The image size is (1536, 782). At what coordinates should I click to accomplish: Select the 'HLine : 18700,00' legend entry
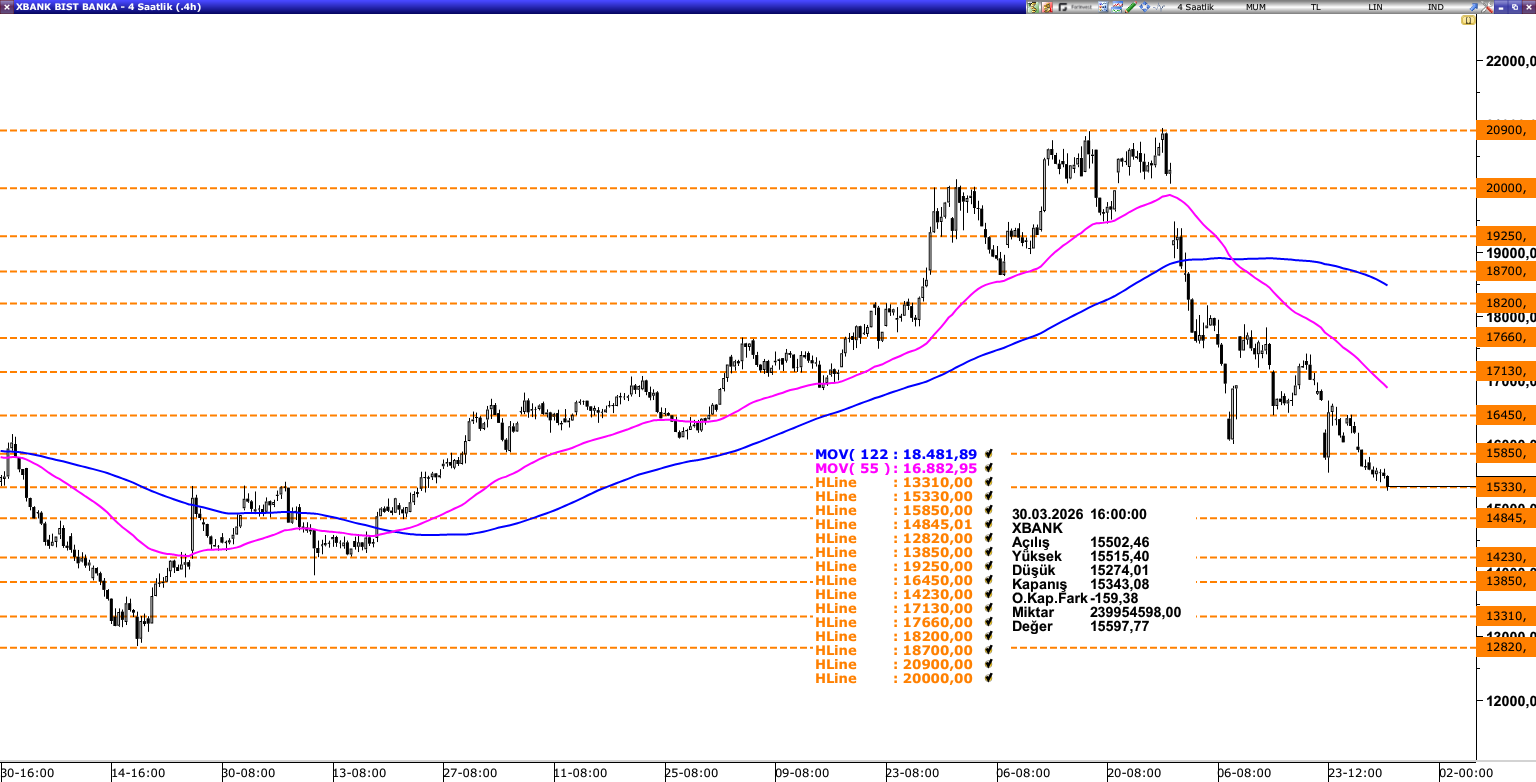894,650
